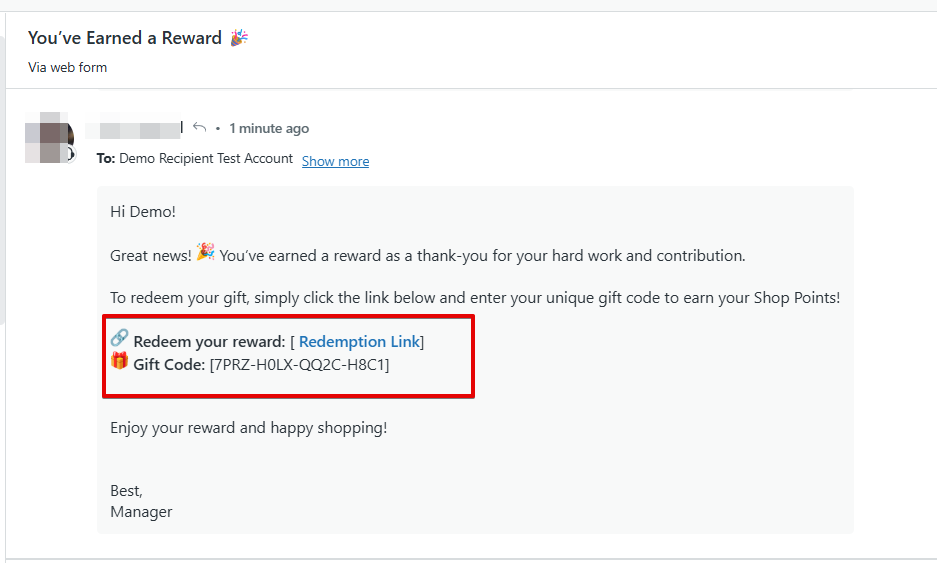The width and height of the screenshot is (937, 563).
Task: Select the Demo Recipient Test Account recipient
Action: tap(206, 159)
